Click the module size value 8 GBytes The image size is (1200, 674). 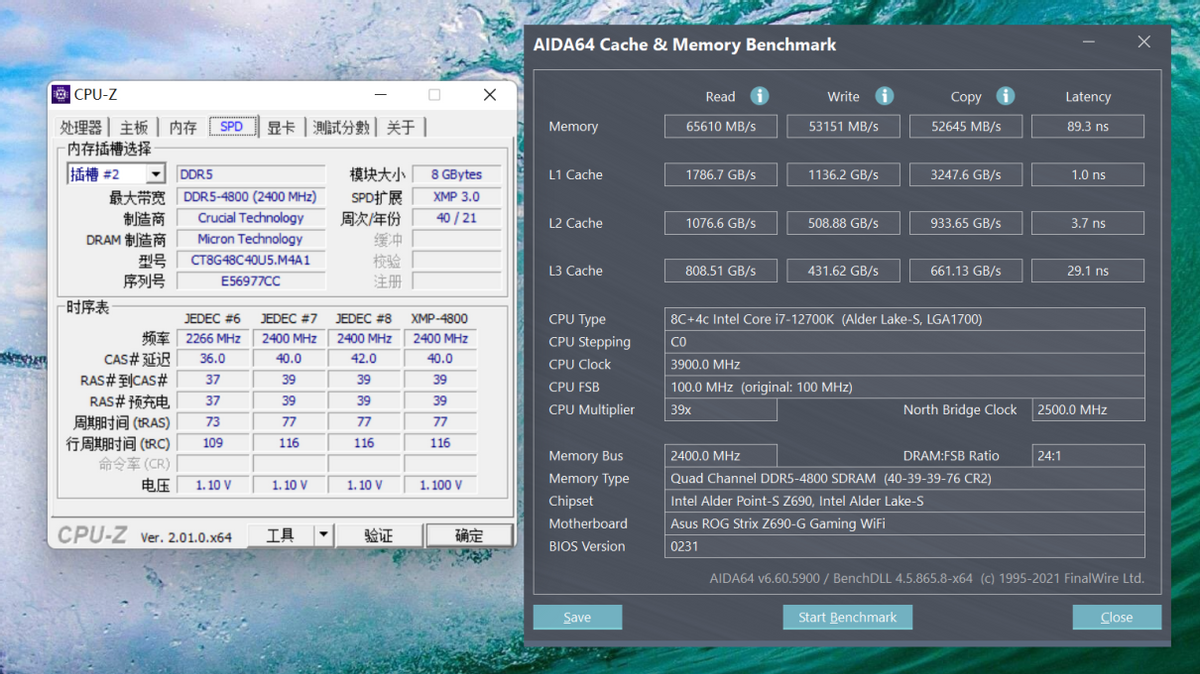(457, 175)
